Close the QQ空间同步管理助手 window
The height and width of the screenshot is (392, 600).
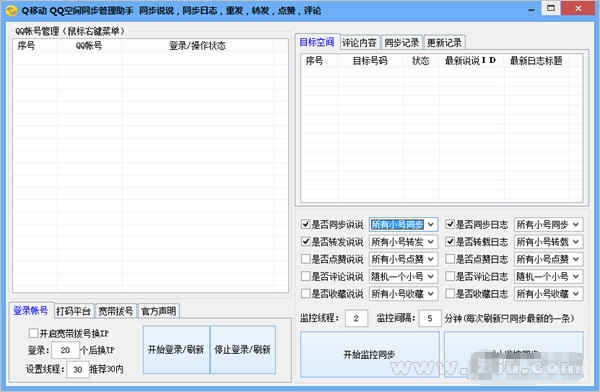tap(578, 8)
